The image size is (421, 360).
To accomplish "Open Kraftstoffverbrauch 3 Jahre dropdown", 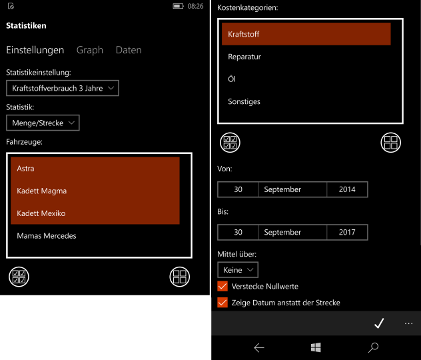I will point(62,88).
